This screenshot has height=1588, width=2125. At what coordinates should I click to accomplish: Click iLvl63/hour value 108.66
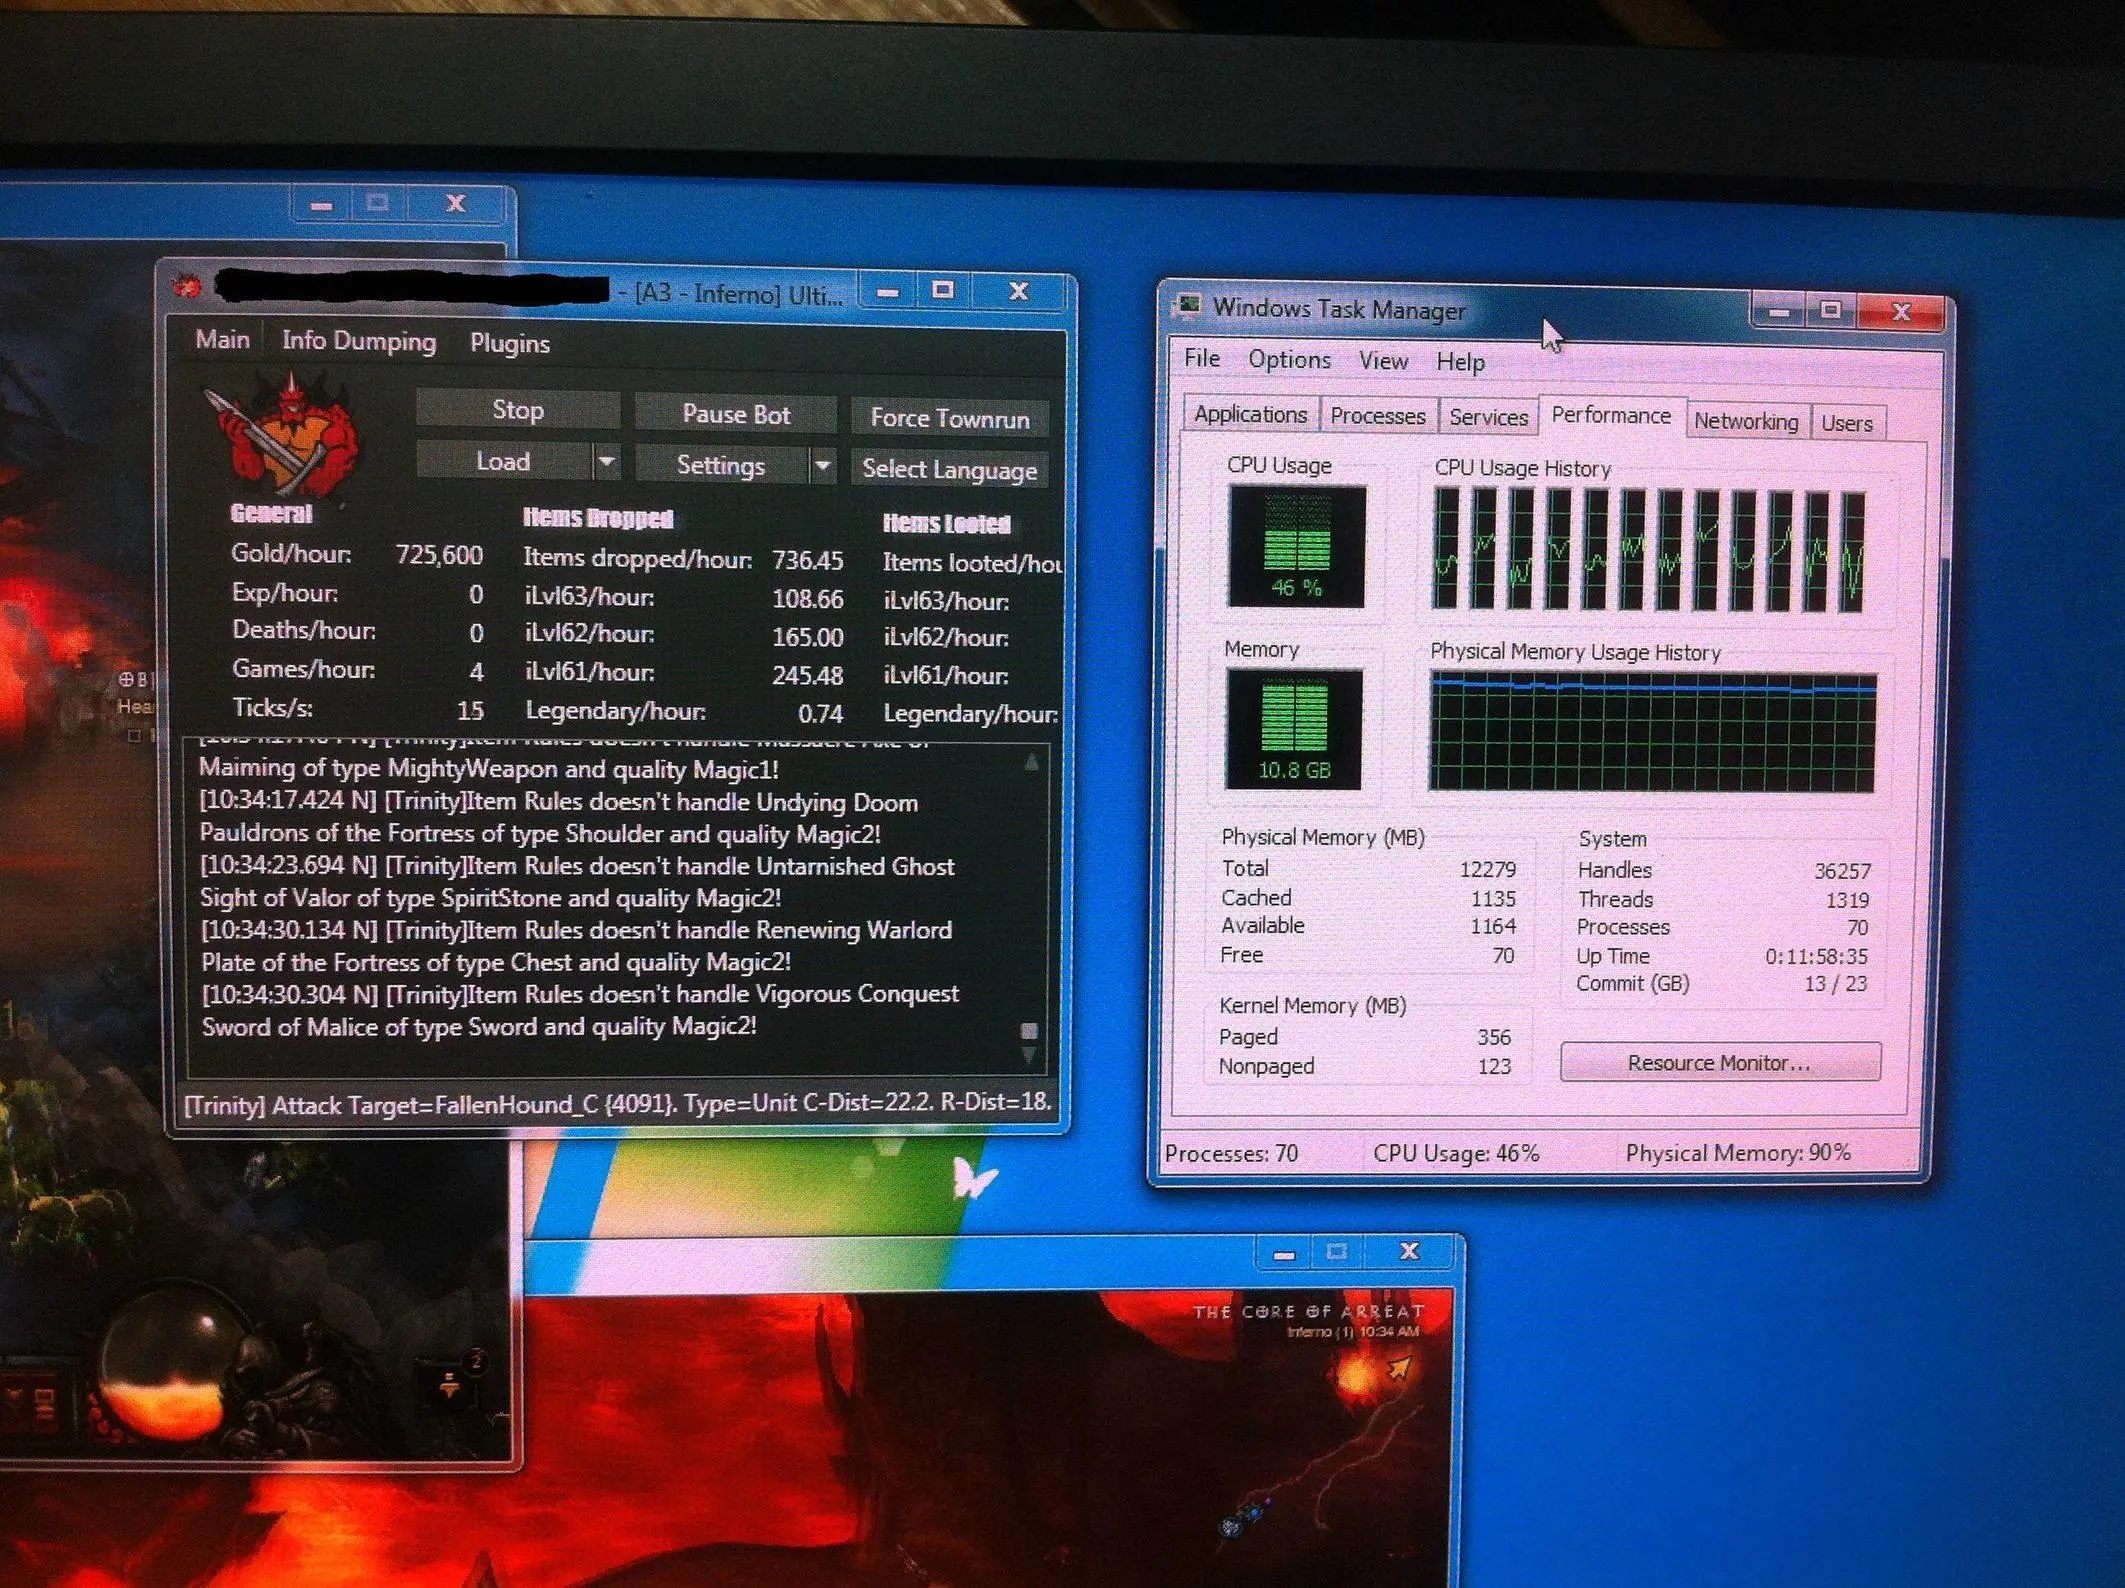(807, 599)
